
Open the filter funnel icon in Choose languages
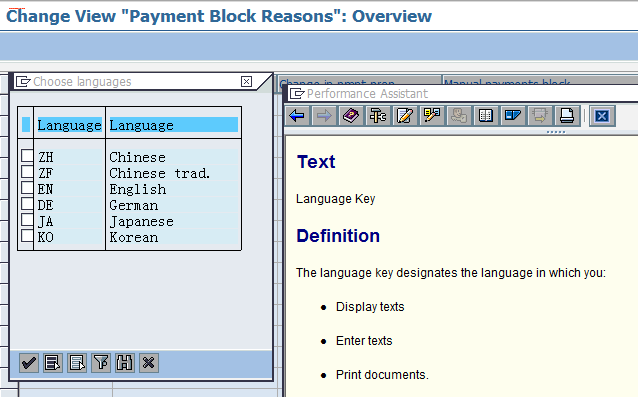pos(101,362)
